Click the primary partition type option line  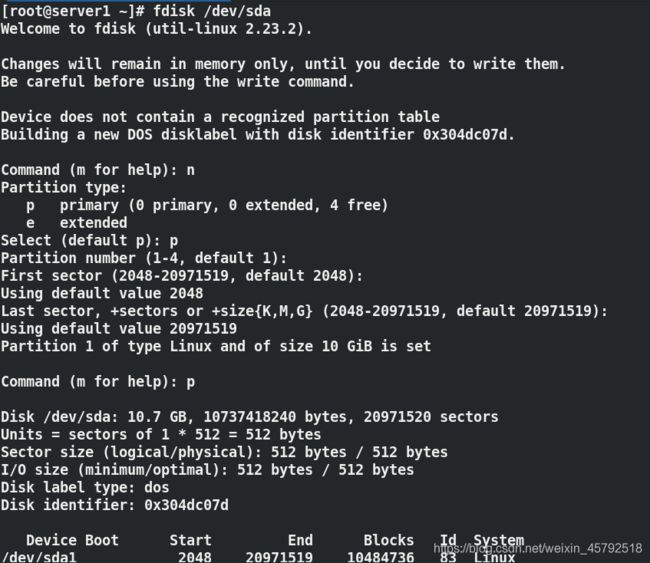click(x=207, y=205)
